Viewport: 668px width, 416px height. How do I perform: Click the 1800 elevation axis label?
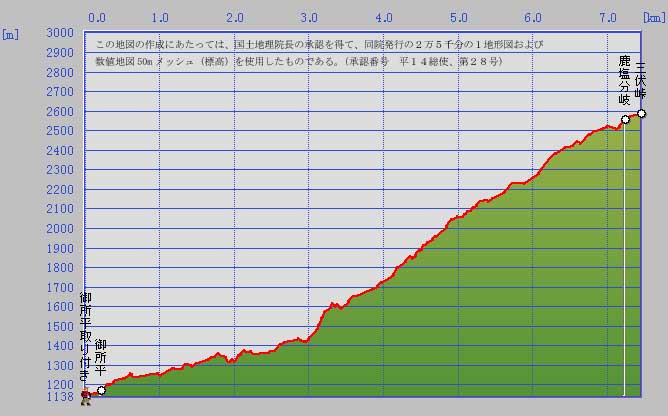(60, 268)
